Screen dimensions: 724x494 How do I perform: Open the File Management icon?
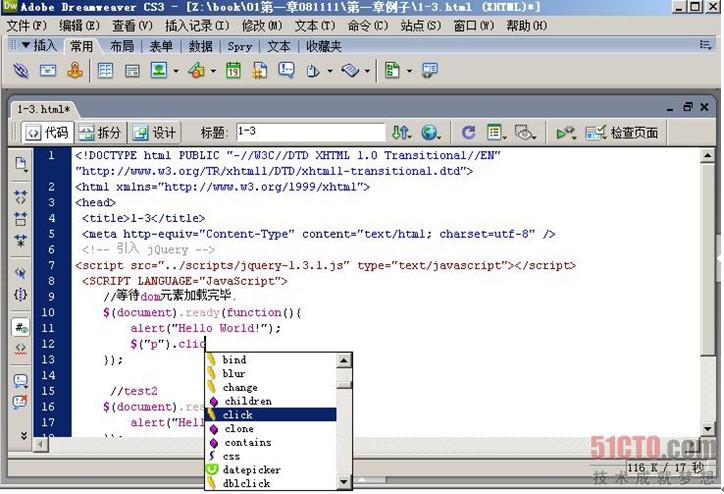[x=401, y=133]
